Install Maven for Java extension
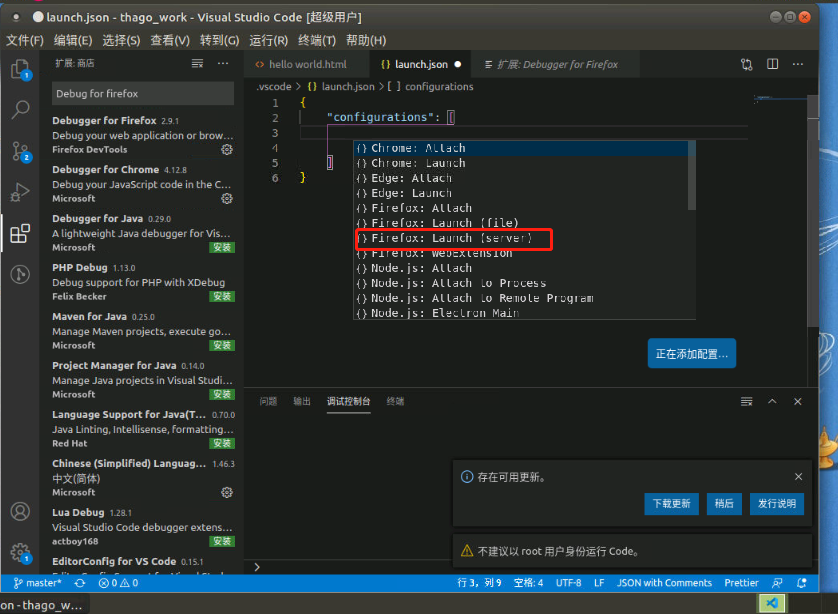 tap(222, 346)
